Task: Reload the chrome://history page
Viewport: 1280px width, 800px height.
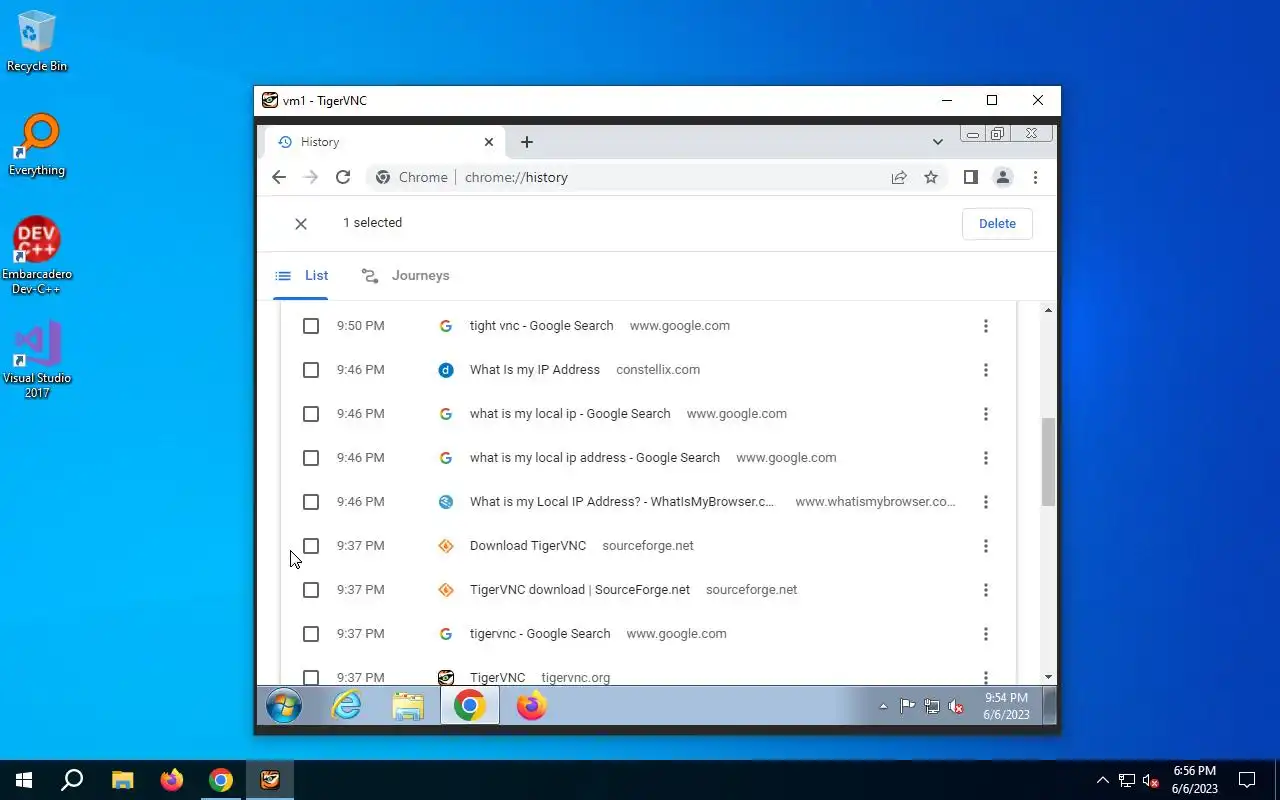Action: point(343,177)
